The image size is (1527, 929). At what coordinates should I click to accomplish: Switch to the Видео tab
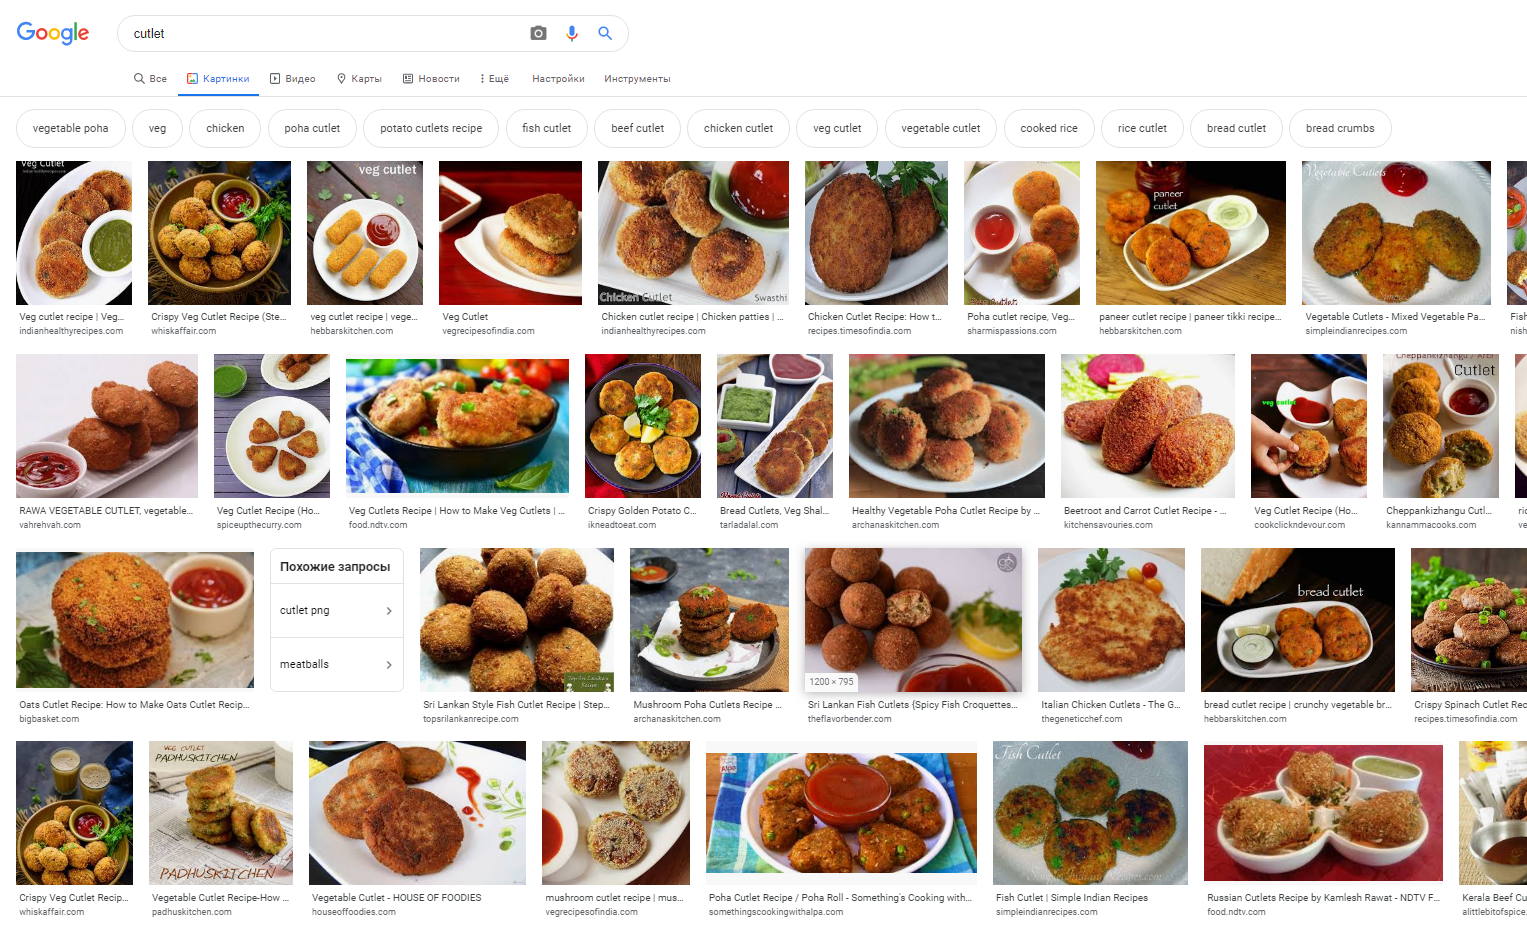292,78
